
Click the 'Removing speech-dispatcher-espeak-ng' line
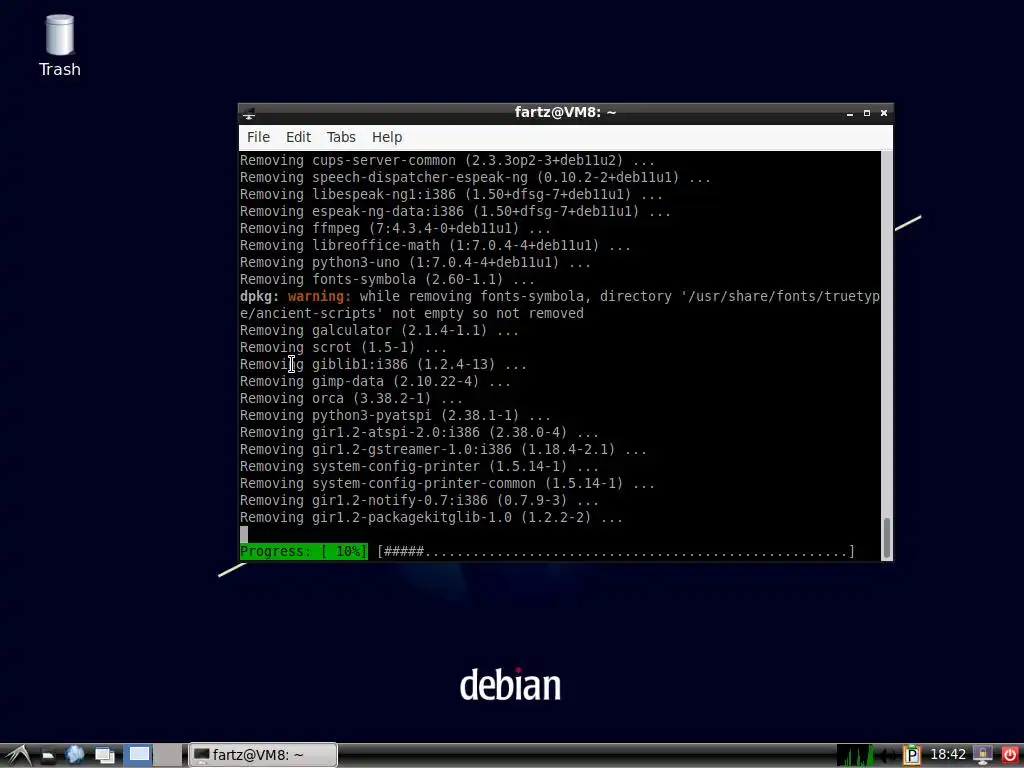(475, 178)
